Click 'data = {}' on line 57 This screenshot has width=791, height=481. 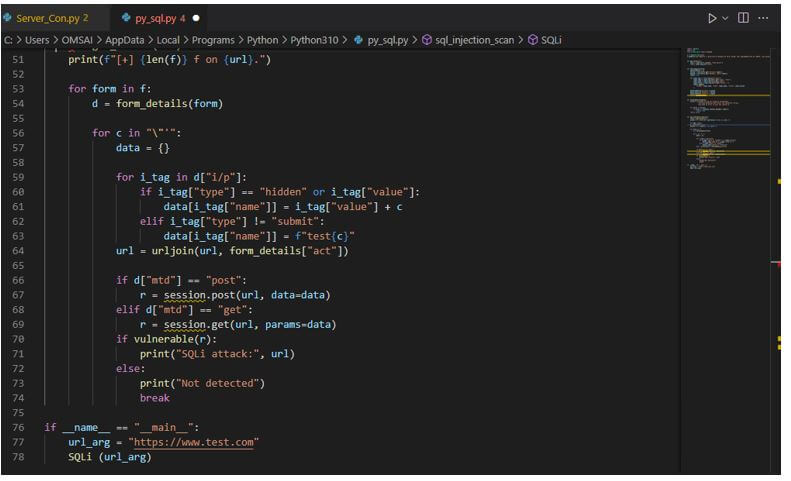[143, 148]
